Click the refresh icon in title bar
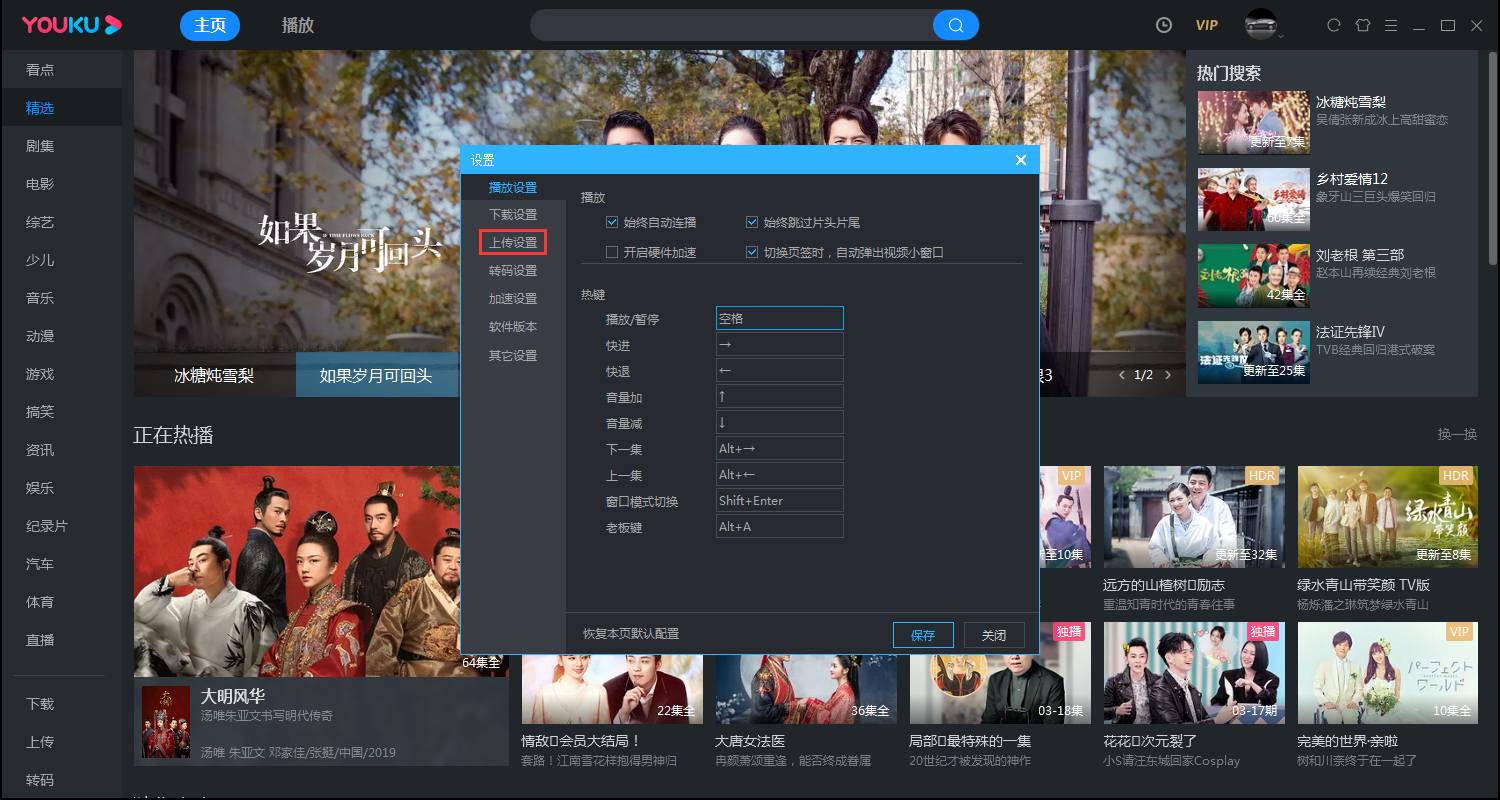 tap(1333, 25)
